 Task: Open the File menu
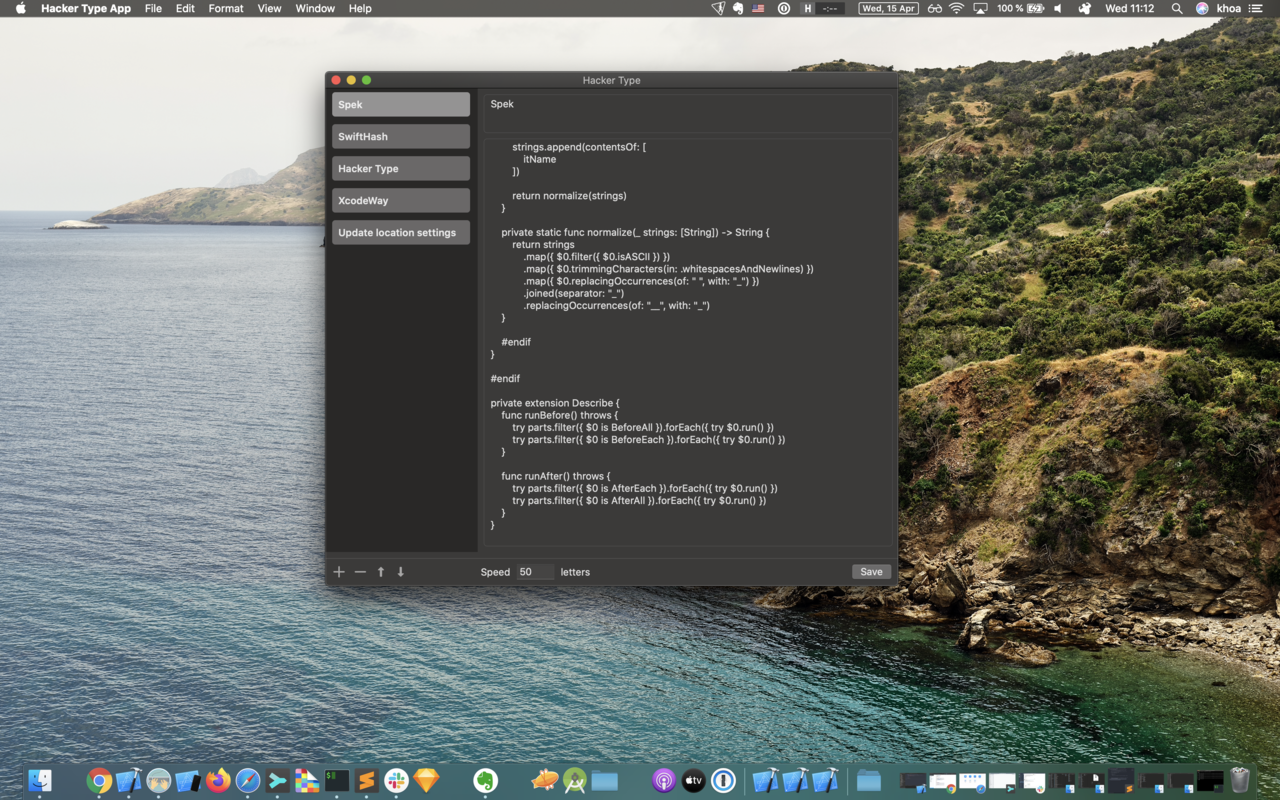pyautogui.click(x=153, y=8)
